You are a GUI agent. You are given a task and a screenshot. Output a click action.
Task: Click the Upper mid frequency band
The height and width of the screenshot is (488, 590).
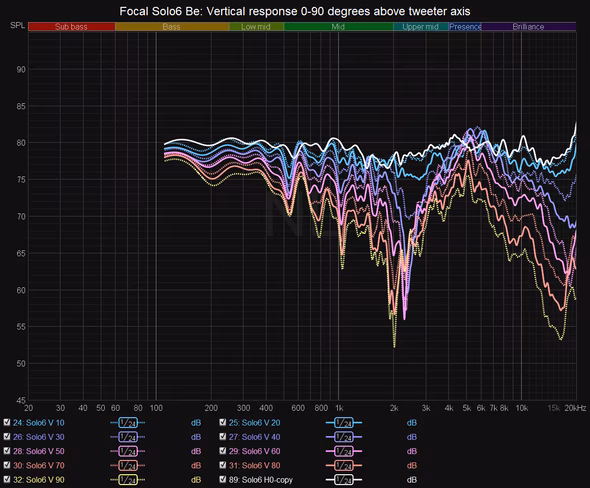[421, 27]
